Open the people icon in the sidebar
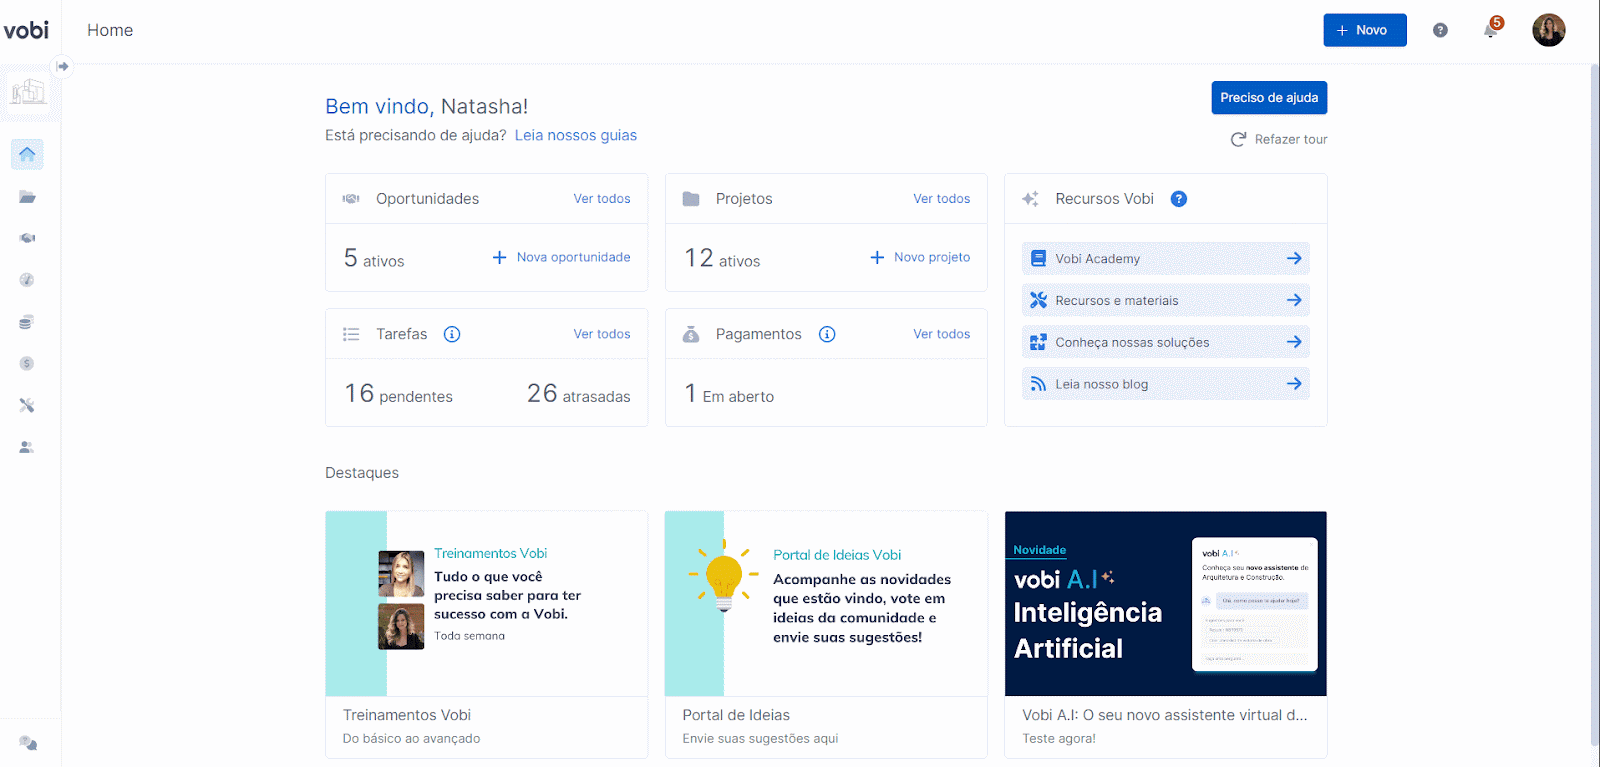 [x=27, y=447]
